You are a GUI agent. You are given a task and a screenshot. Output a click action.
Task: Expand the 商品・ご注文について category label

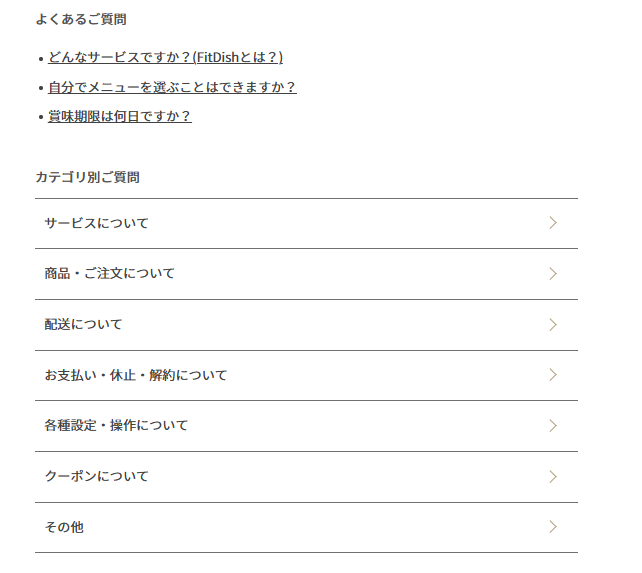coord(109,274)
